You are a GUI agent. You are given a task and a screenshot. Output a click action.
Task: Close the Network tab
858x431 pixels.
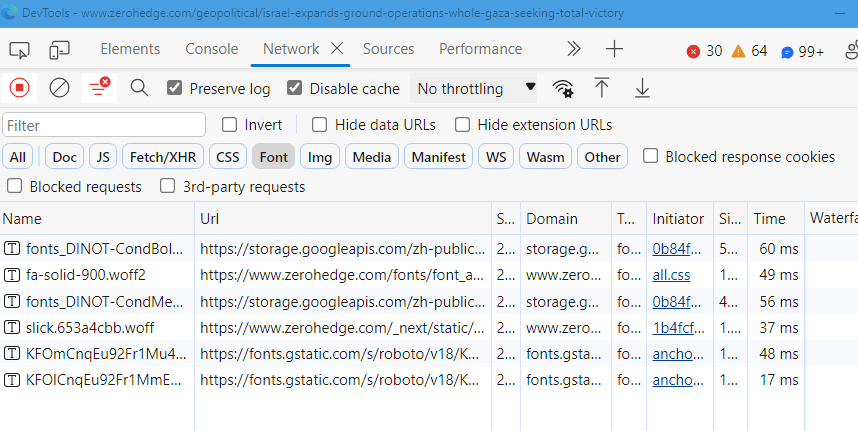pos(337,49)
